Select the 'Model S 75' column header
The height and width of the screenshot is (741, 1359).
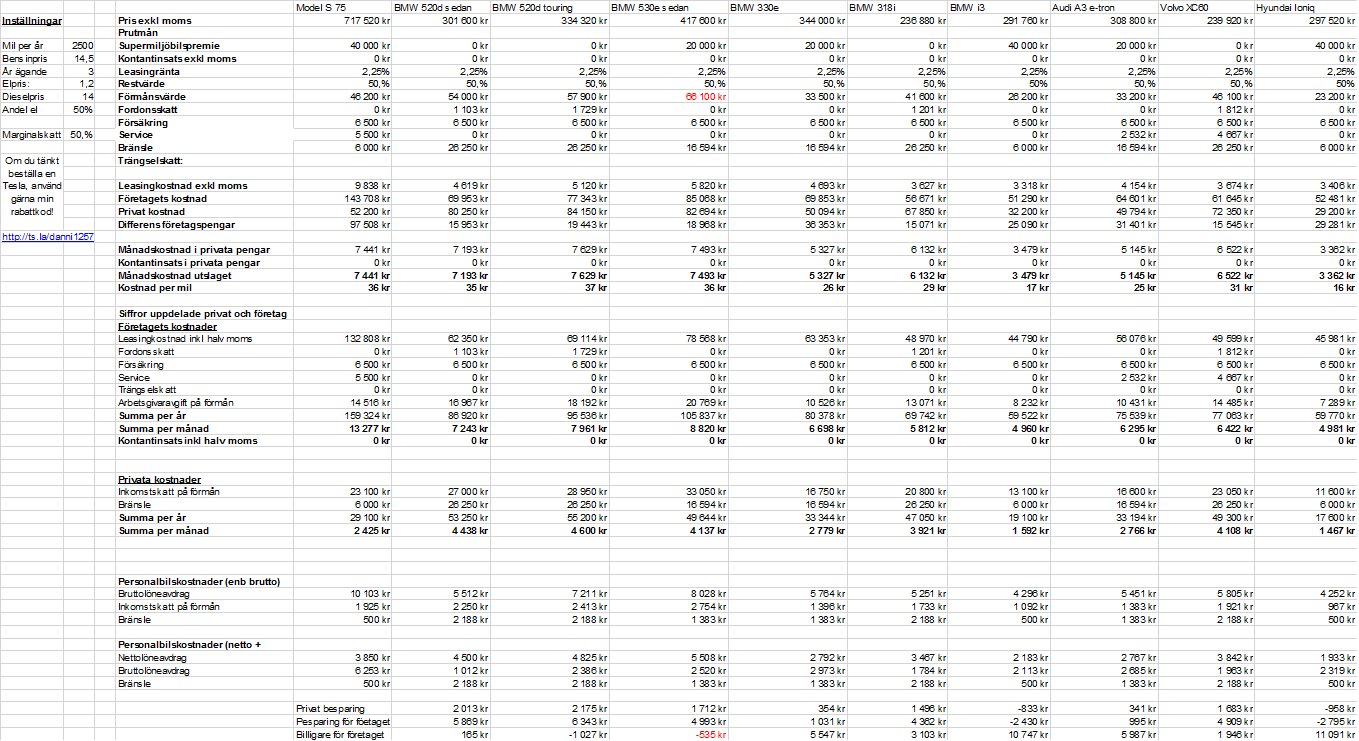click(x=321, y=7)
